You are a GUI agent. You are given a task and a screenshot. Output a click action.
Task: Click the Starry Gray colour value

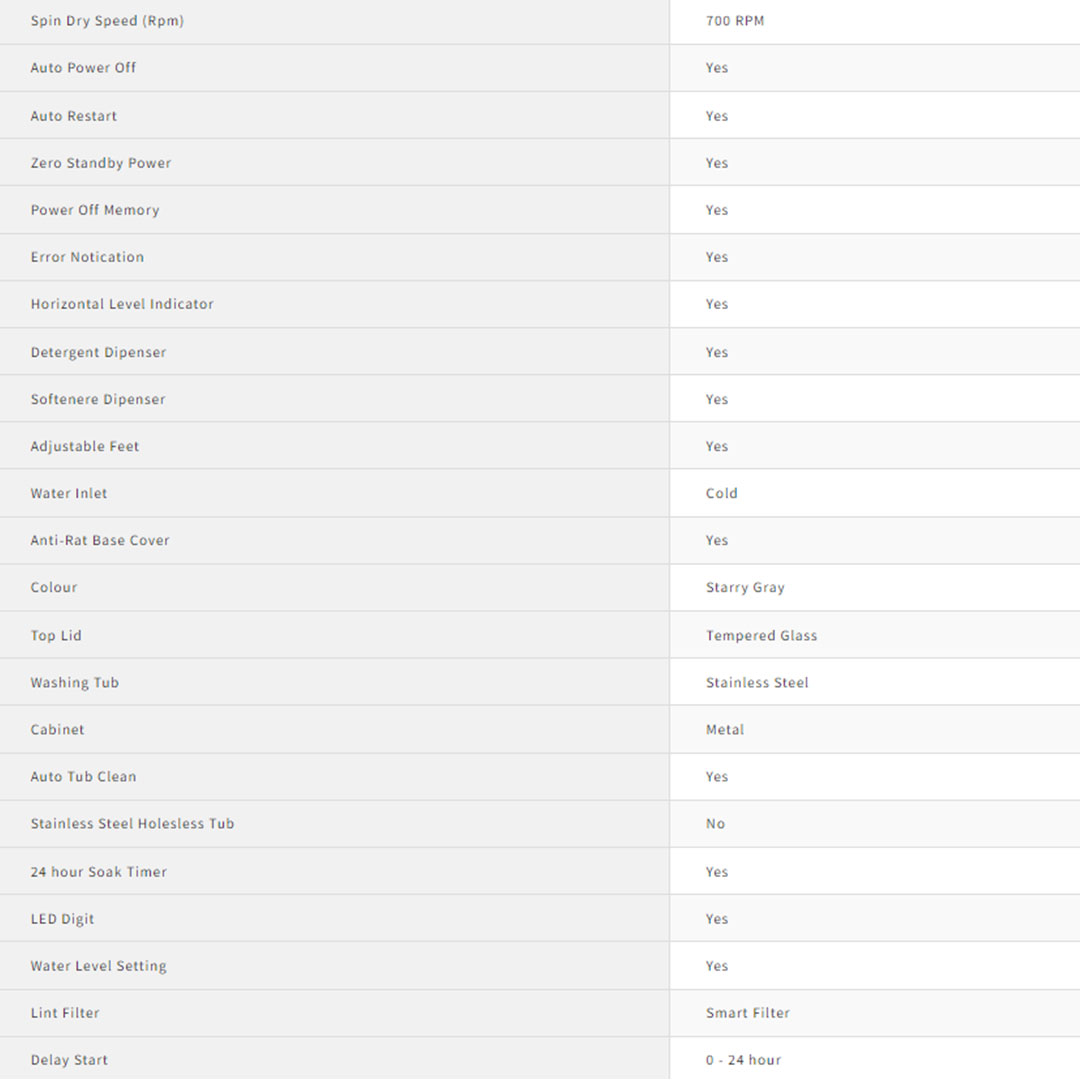pos(745,587)
